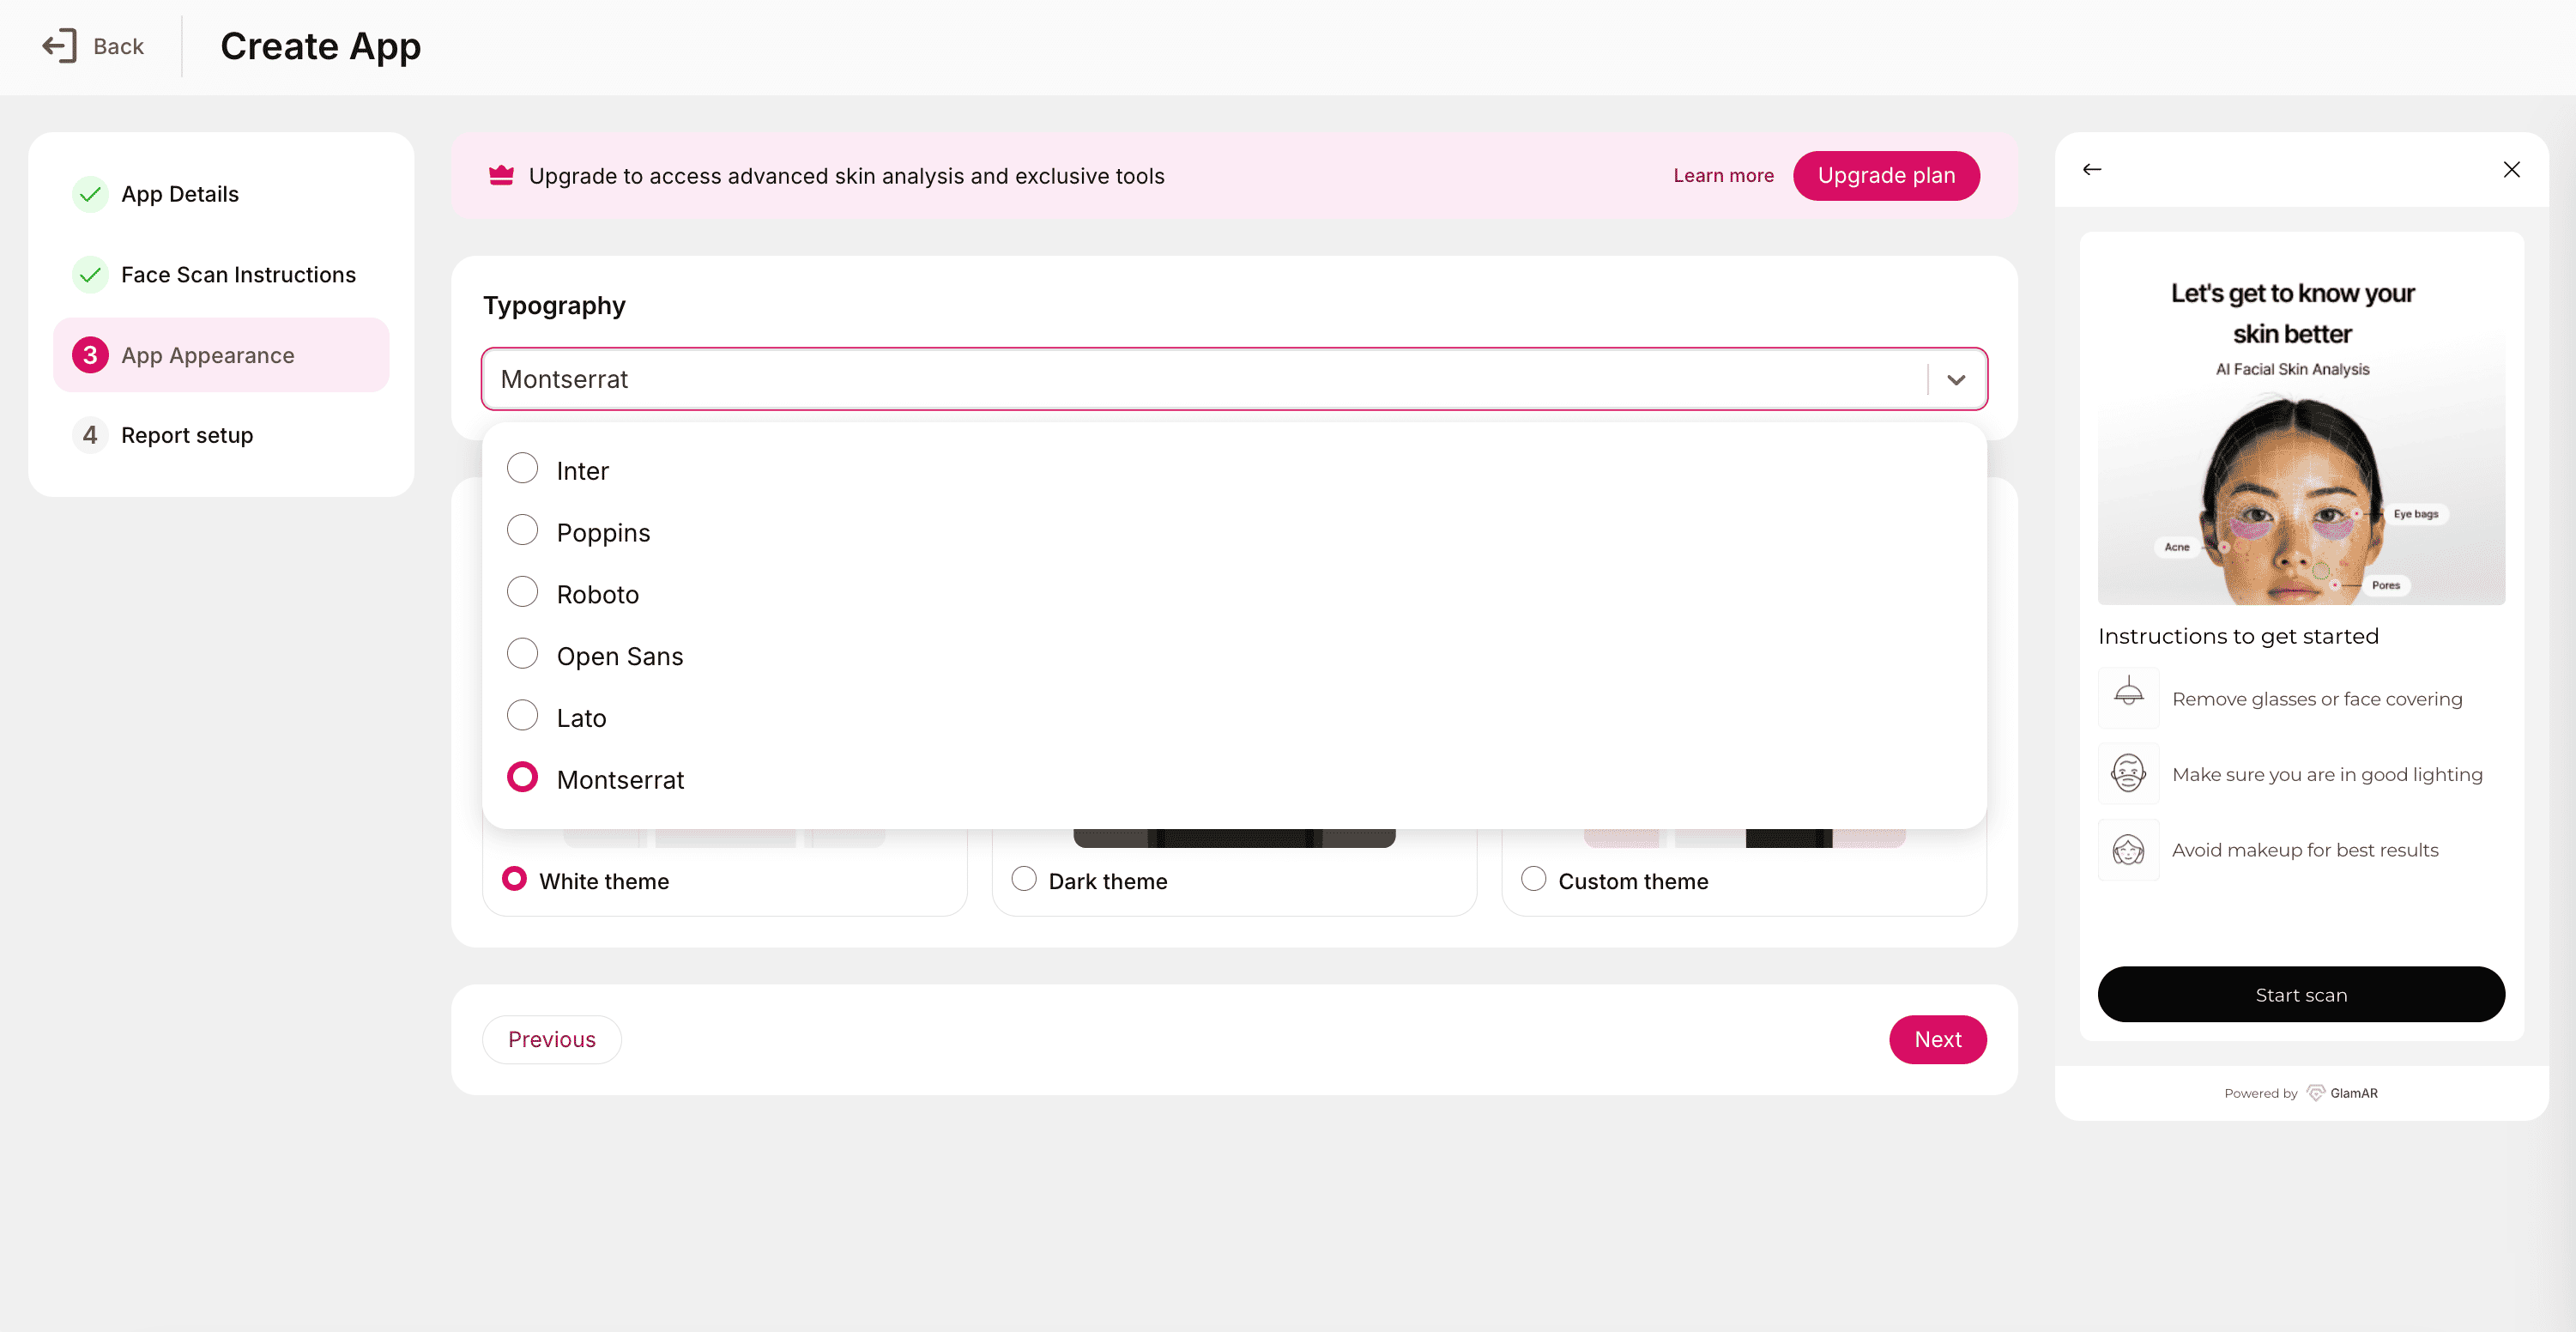Click the crown upgrade icon
Image resolution: width=2576 pixels, height=1332 pixels.
[x=501, y=176]
